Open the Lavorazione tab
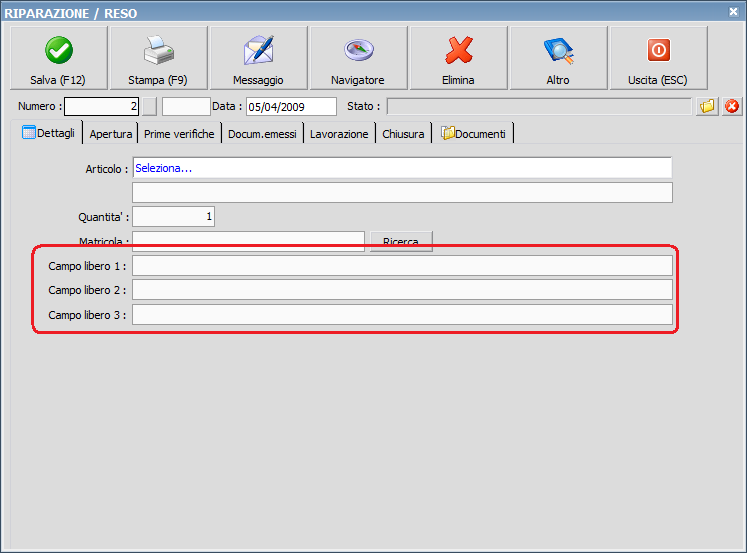 339,134
